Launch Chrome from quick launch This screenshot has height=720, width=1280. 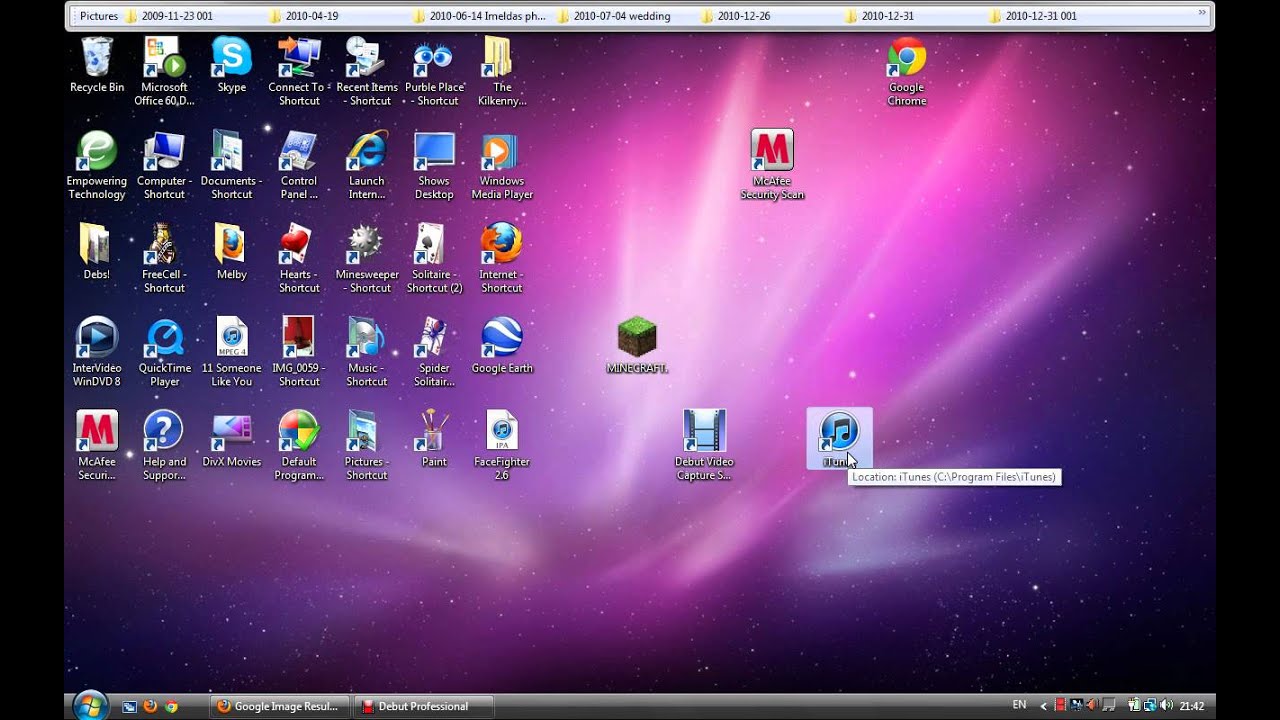click(171, 706)
